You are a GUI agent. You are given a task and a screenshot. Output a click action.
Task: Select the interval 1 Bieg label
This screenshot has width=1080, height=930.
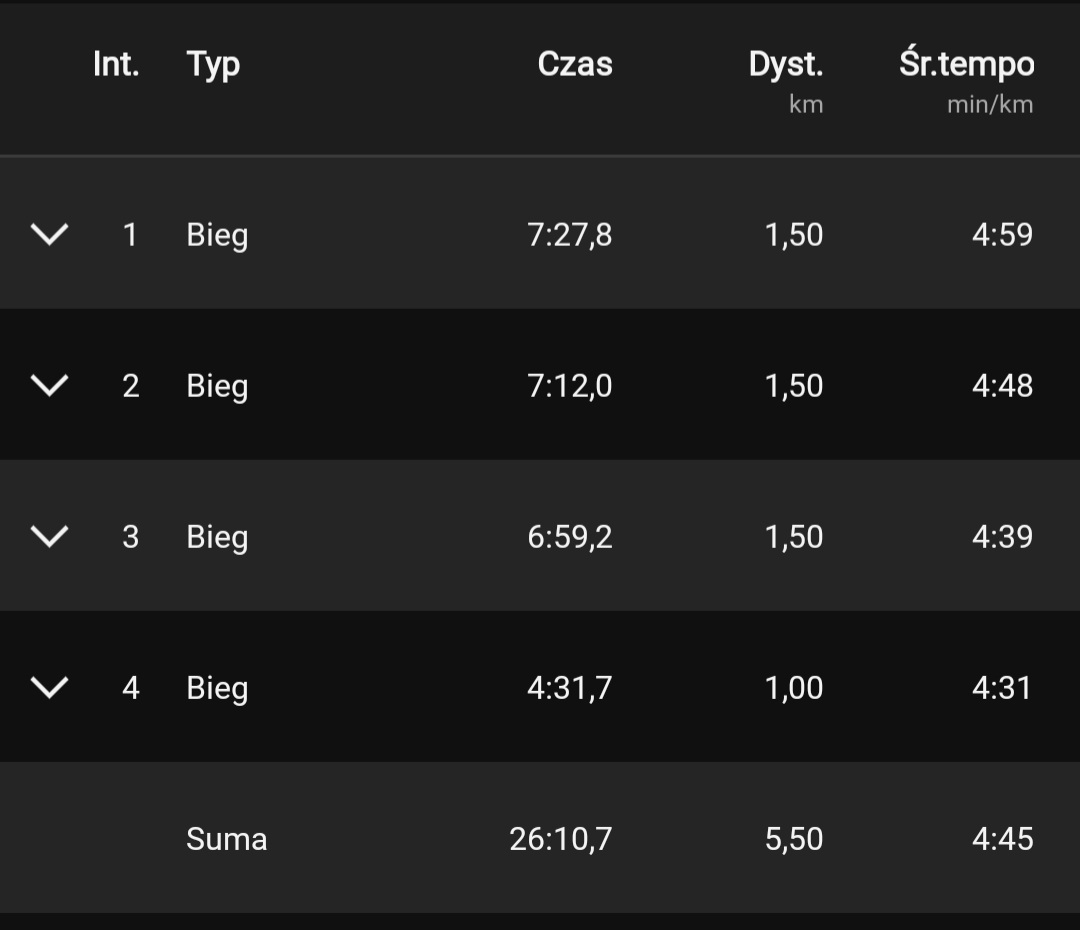tap(217, 236)
